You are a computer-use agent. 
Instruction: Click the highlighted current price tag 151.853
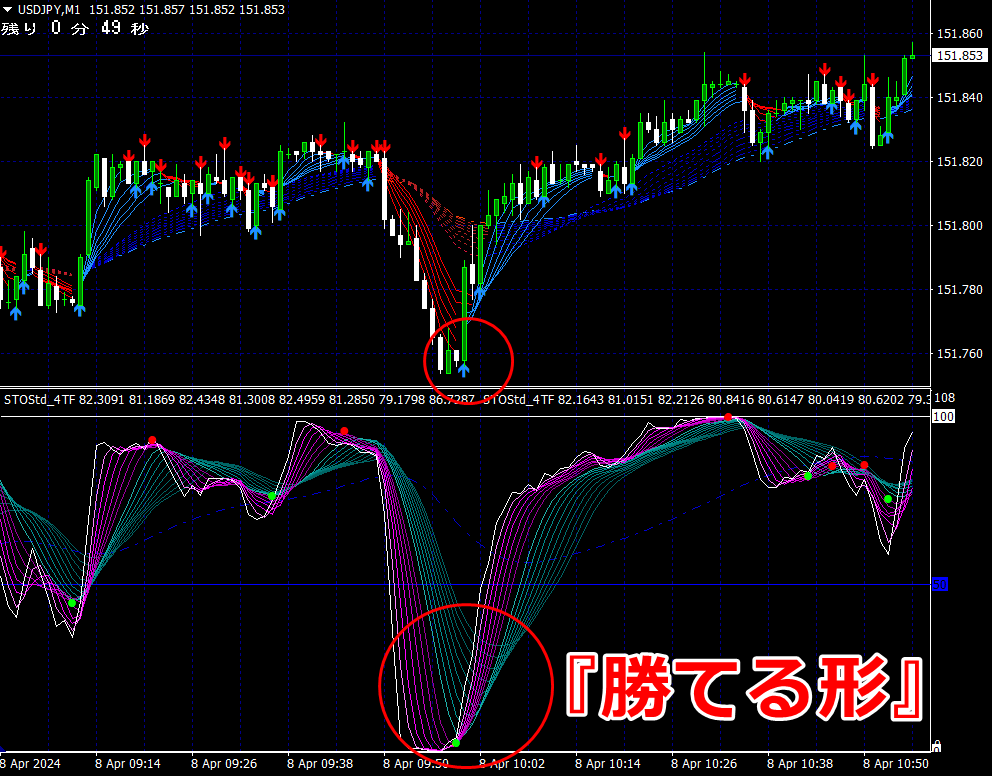[960, 56]
